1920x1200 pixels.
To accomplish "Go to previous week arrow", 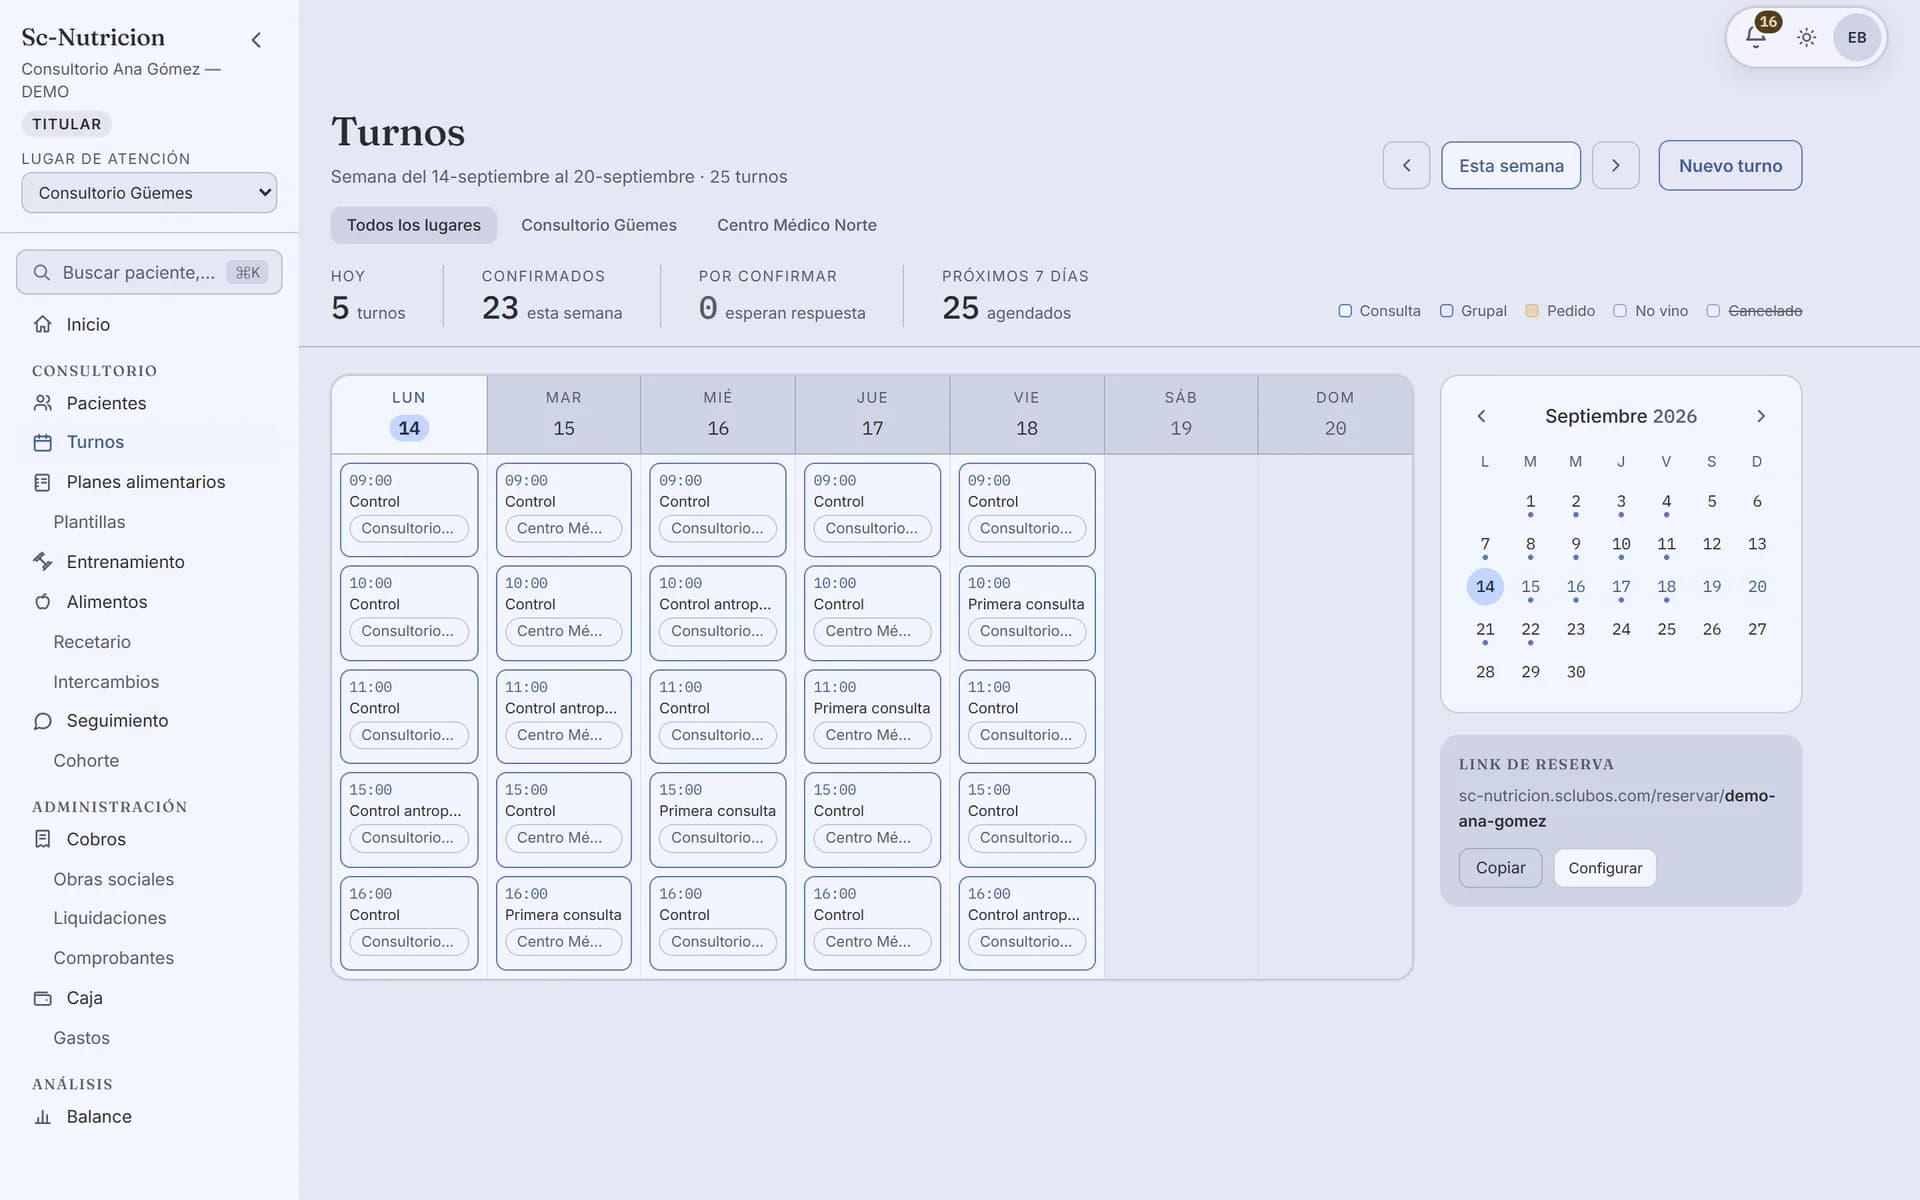I will (x=1406, y=165).
